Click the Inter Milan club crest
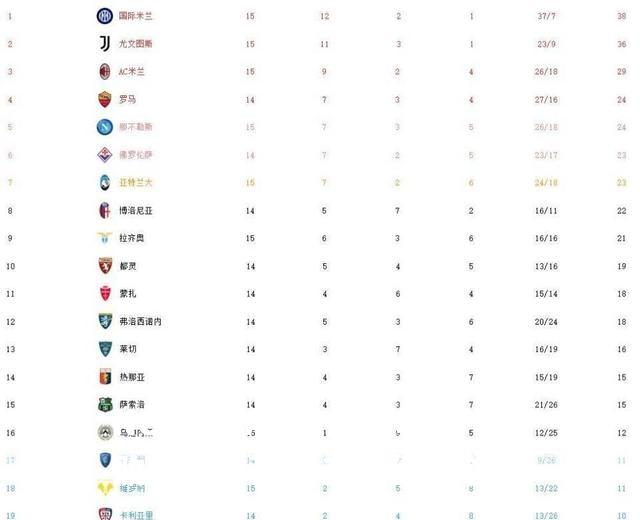This screenshot has height=520, width=640. click(x=104, y=16)
